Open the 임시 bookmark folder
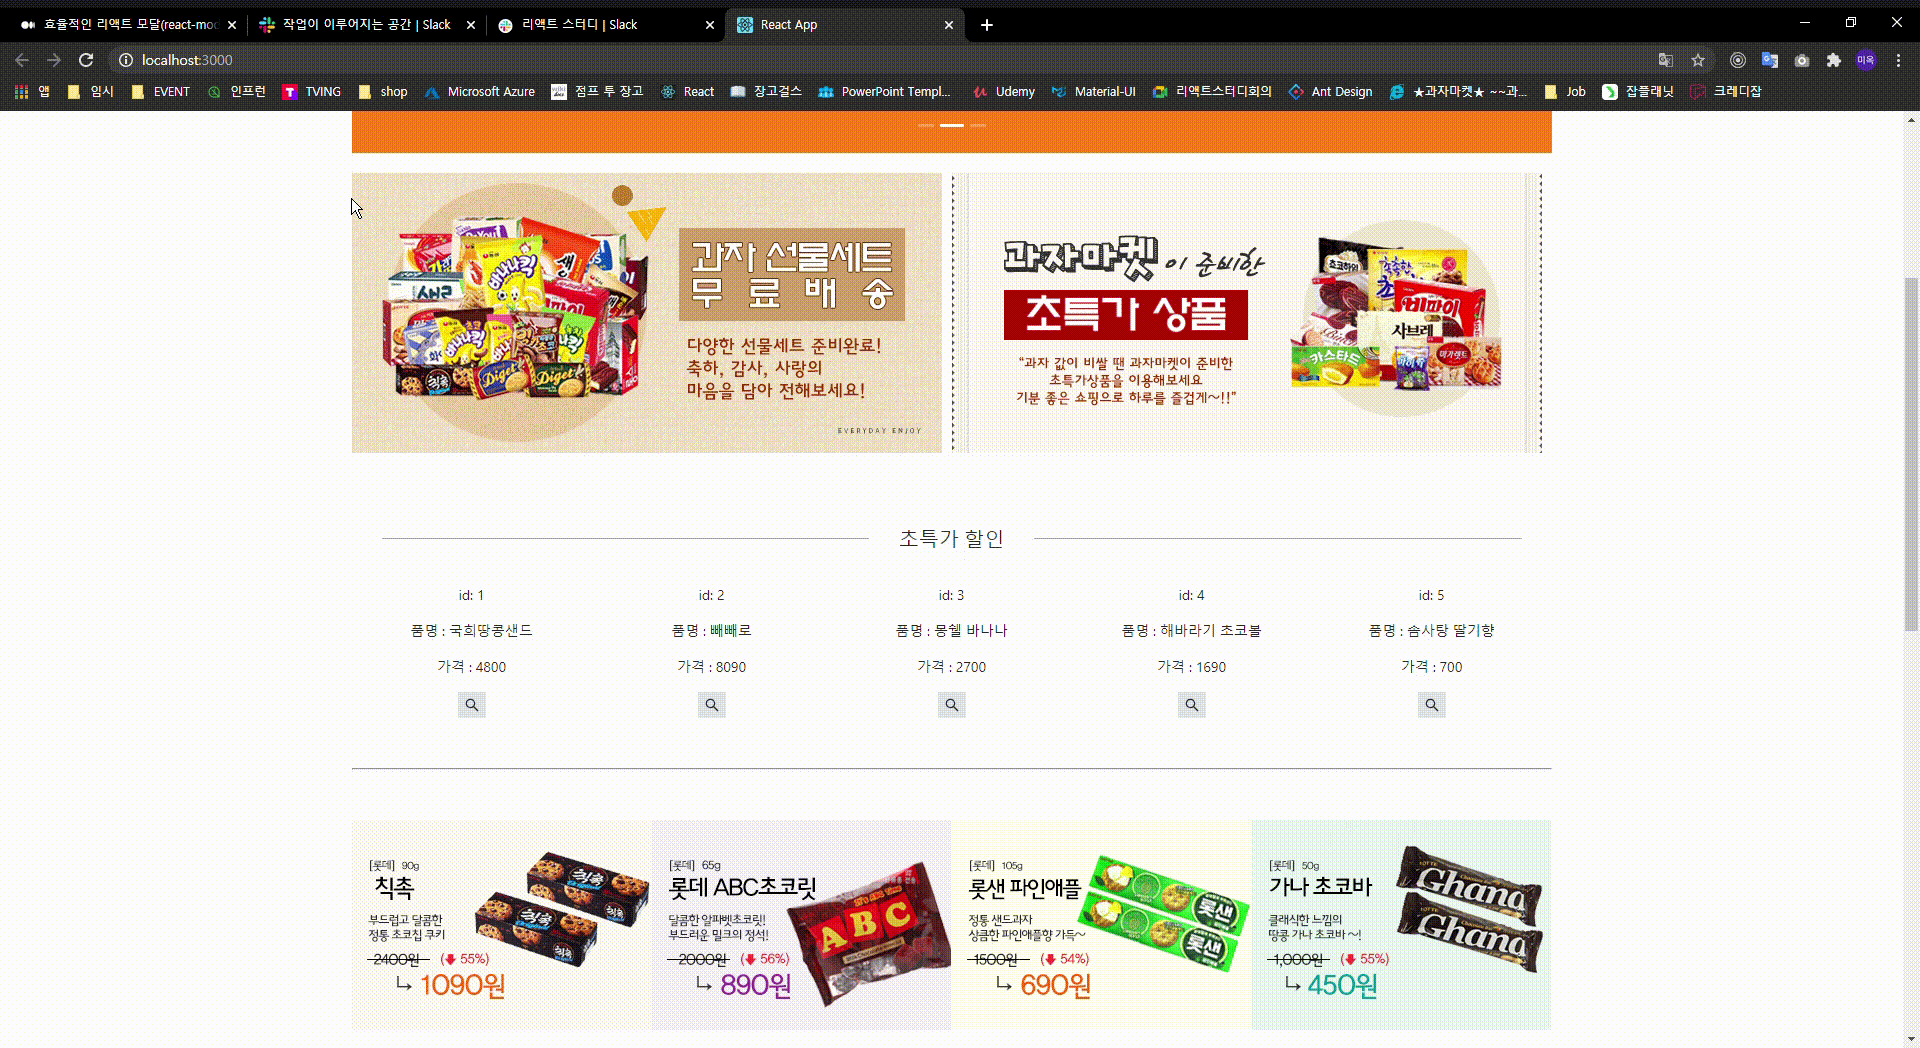 [x=91, y=91]
